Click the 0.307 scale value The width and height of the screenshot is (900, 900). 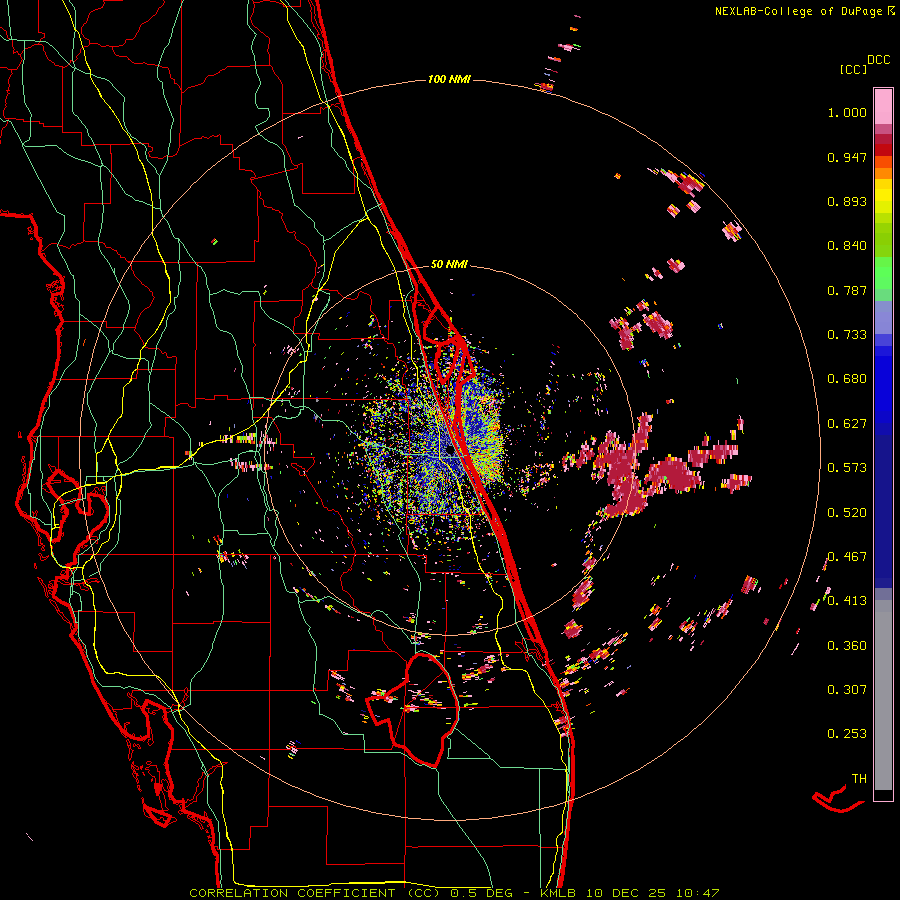pos(847,690)
